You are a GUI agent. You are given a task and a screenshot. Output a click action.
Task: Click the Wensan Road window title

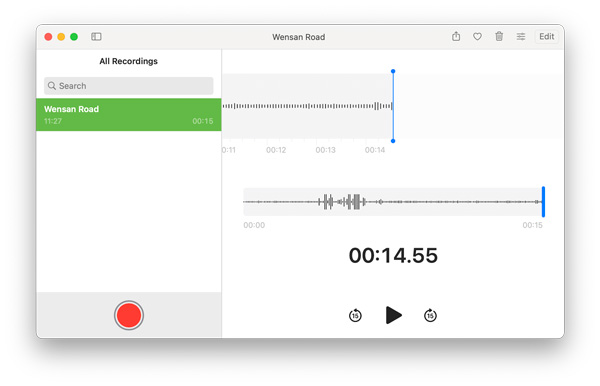coord(298,37)
